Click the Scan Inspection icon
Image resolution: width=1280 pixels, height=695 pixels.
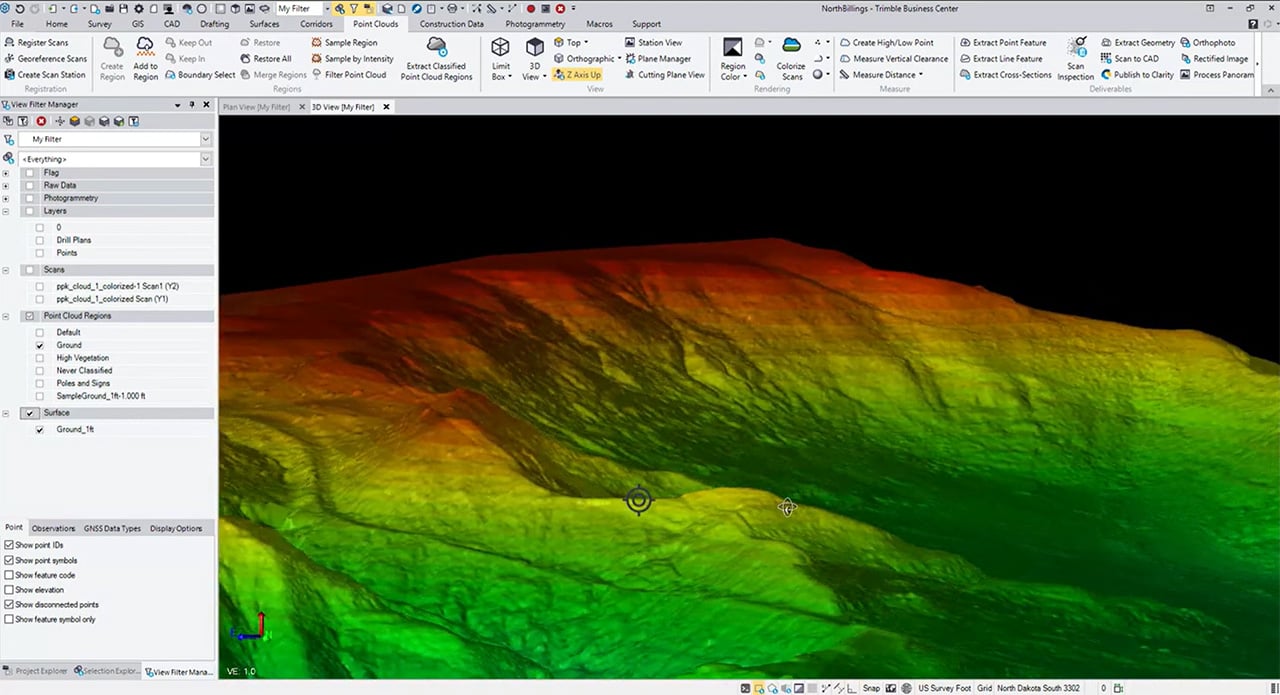point(1076,47)
